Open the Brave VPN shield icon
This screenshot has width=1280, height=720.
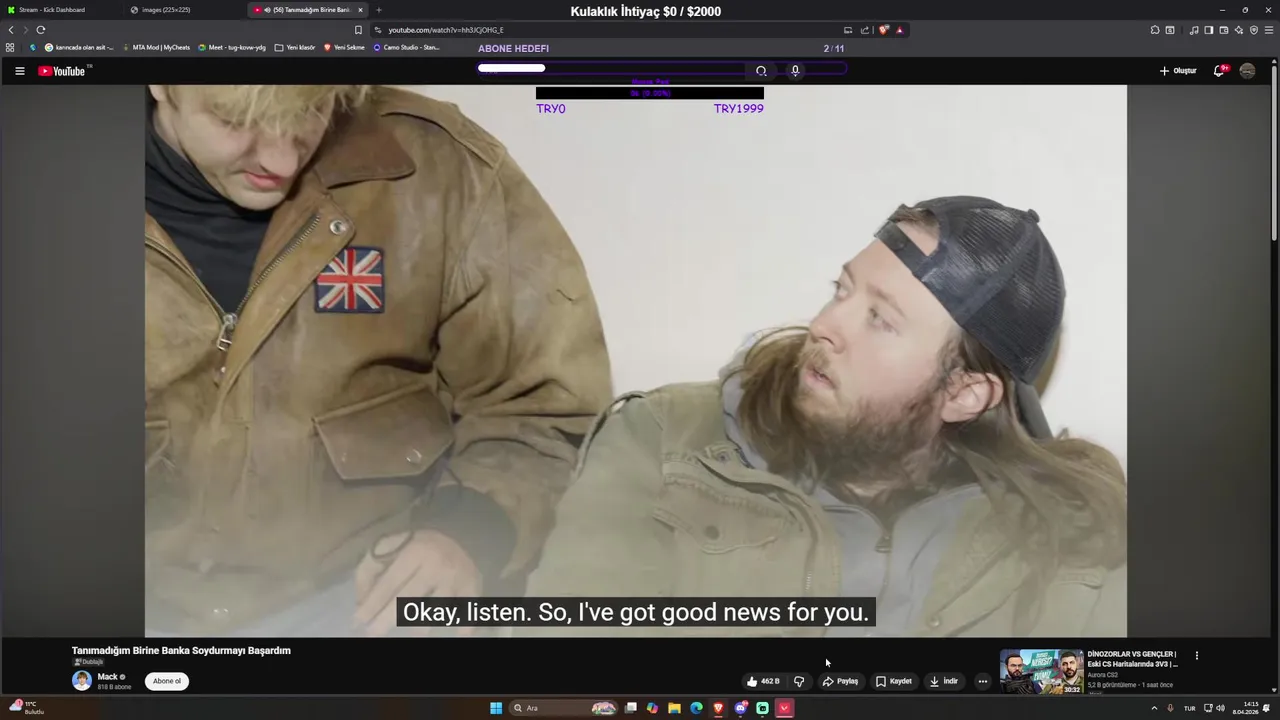pyautogui.click(x=1254, y=30)
